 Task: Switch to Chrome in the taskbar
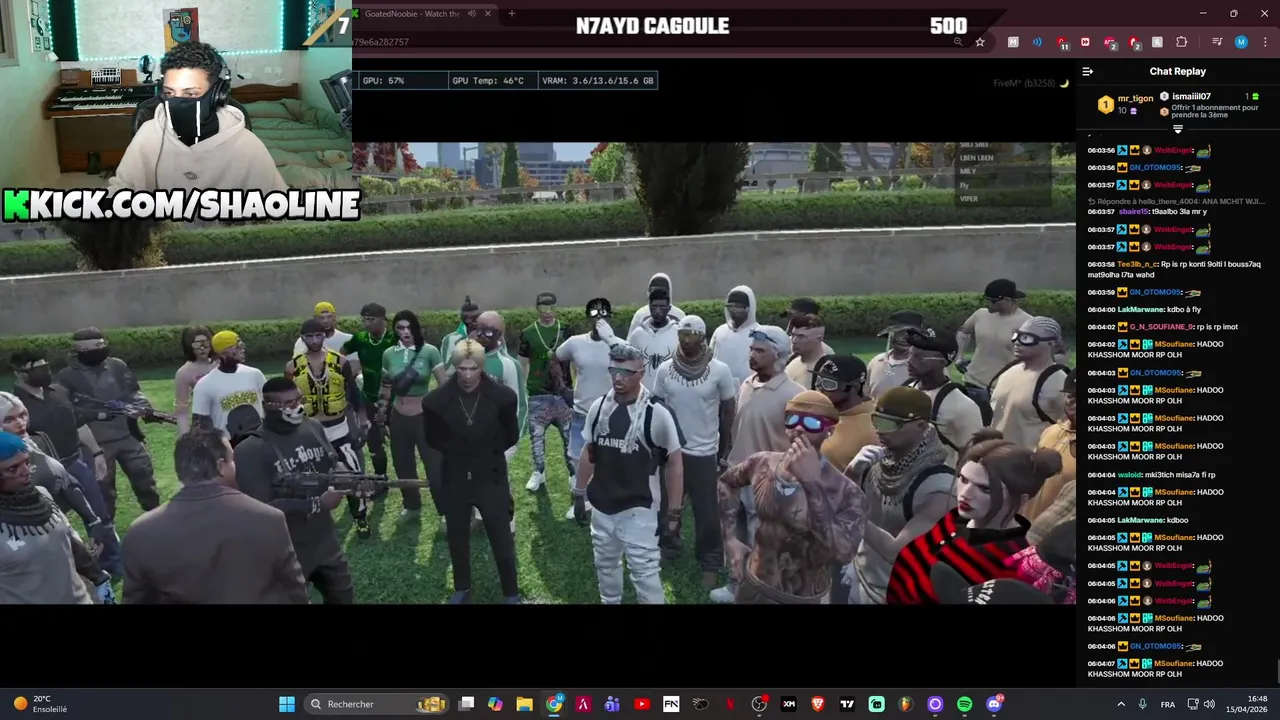pos(554,704)
